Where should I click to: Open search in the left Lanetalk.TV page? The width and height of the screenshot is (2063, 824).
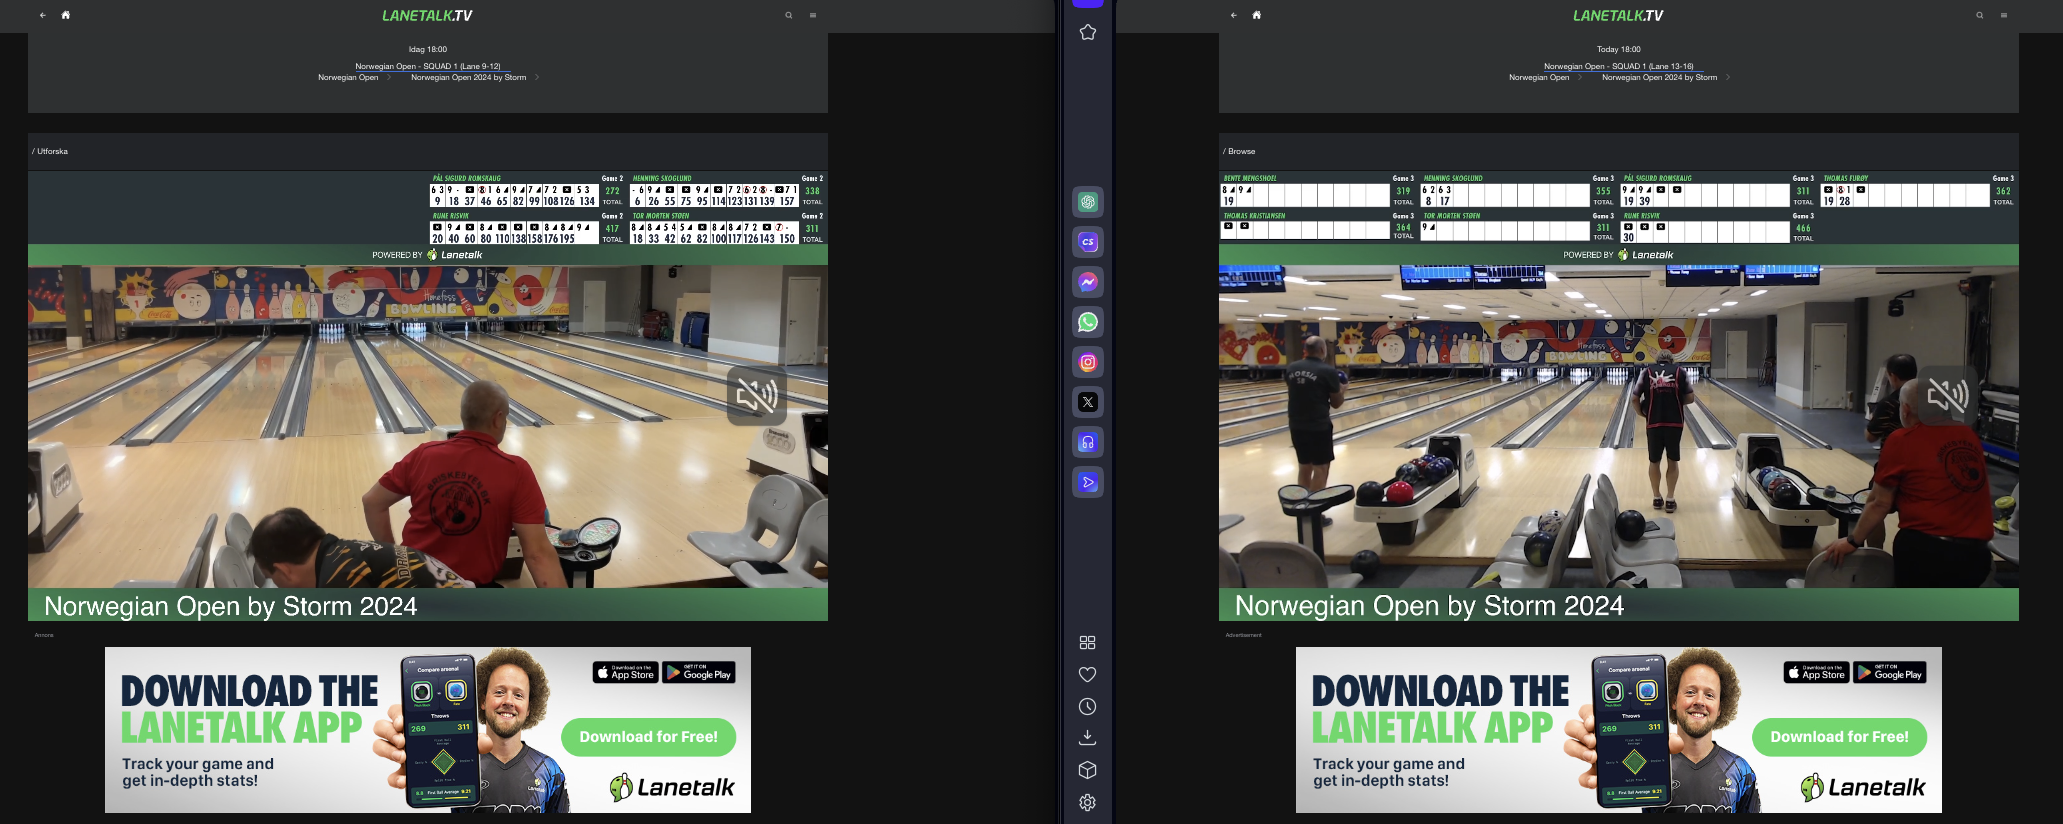[x=789, y=15]
